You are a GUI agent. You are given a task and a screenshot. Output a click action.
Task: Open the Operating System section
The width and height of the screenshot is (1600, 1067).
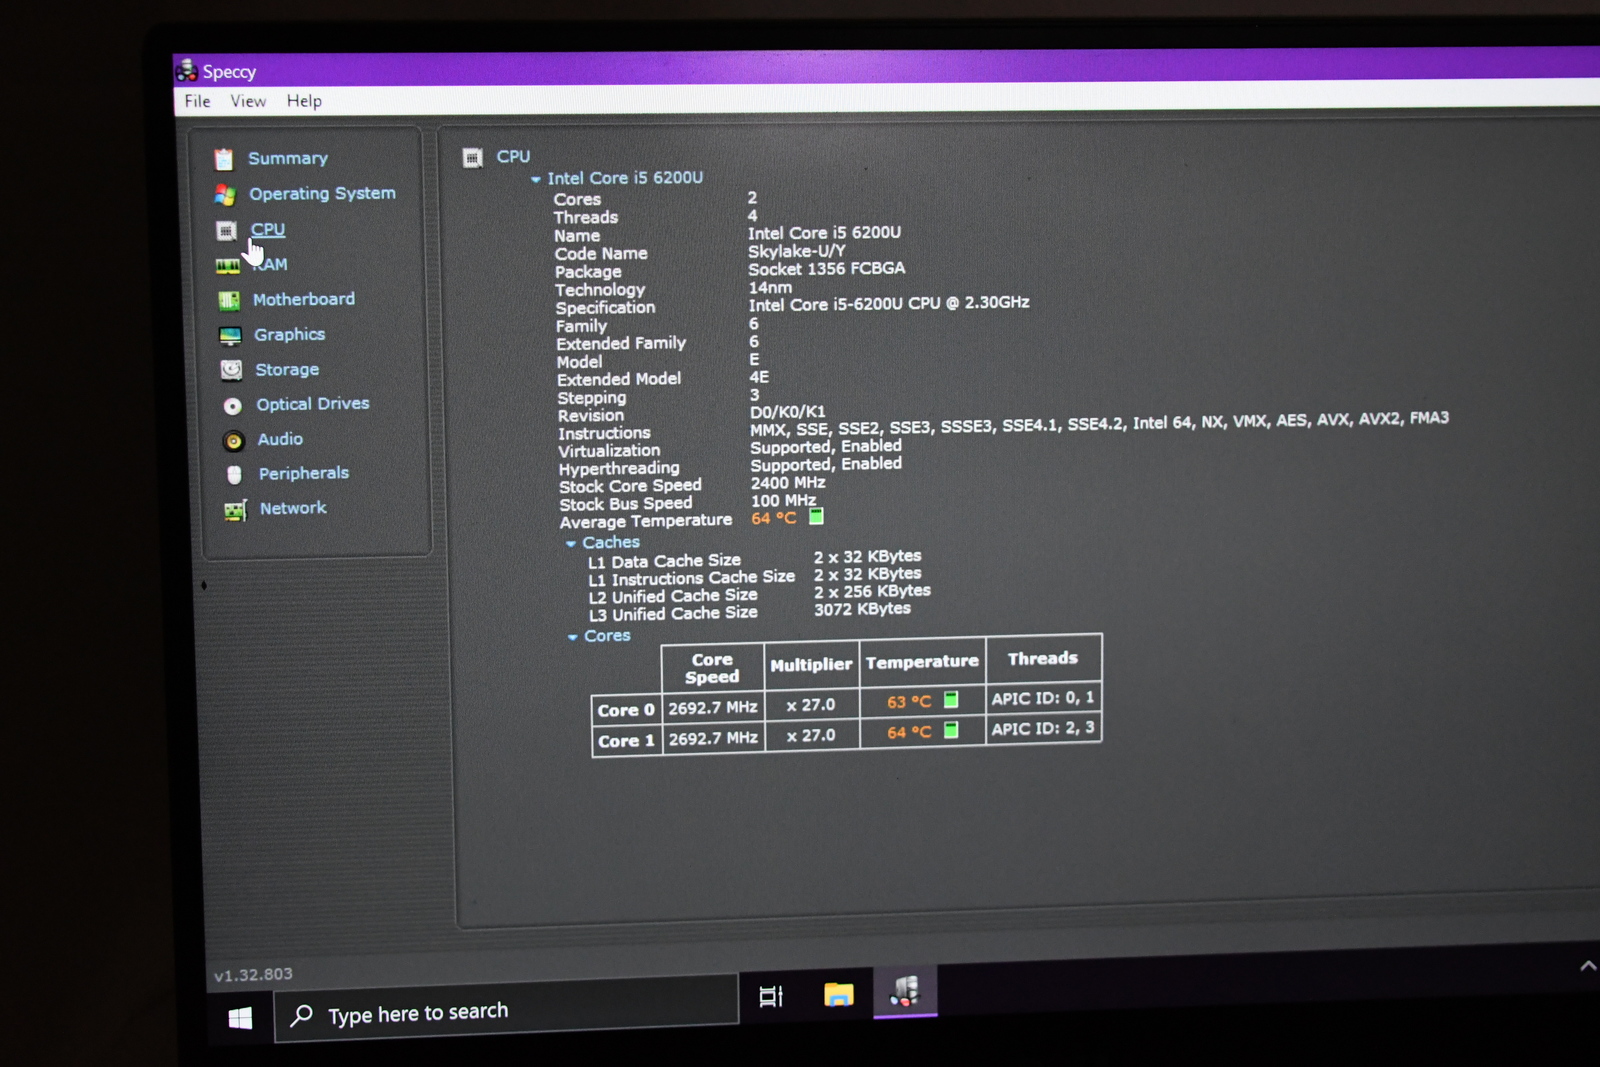tap(322, 193)
